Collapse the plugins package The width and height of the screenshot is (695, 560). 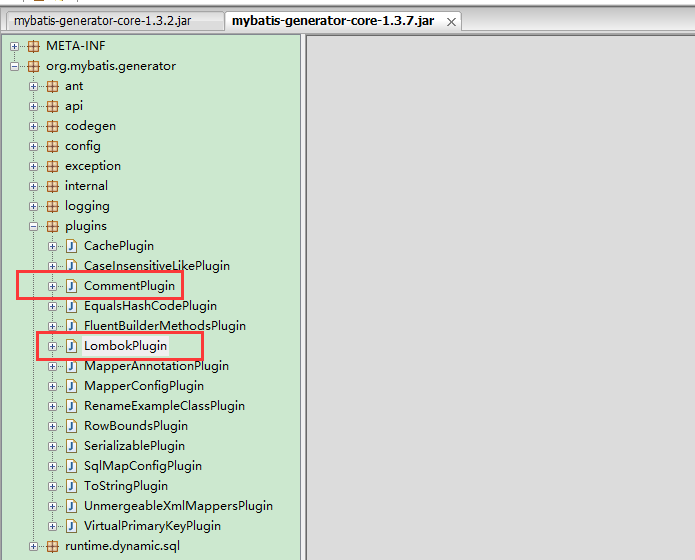[33, 227]
